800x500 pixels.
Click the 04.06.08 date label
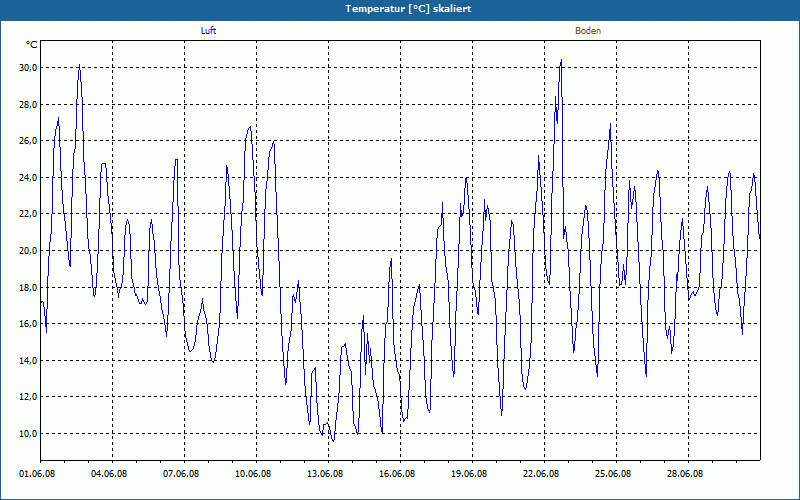coord(109,474)
